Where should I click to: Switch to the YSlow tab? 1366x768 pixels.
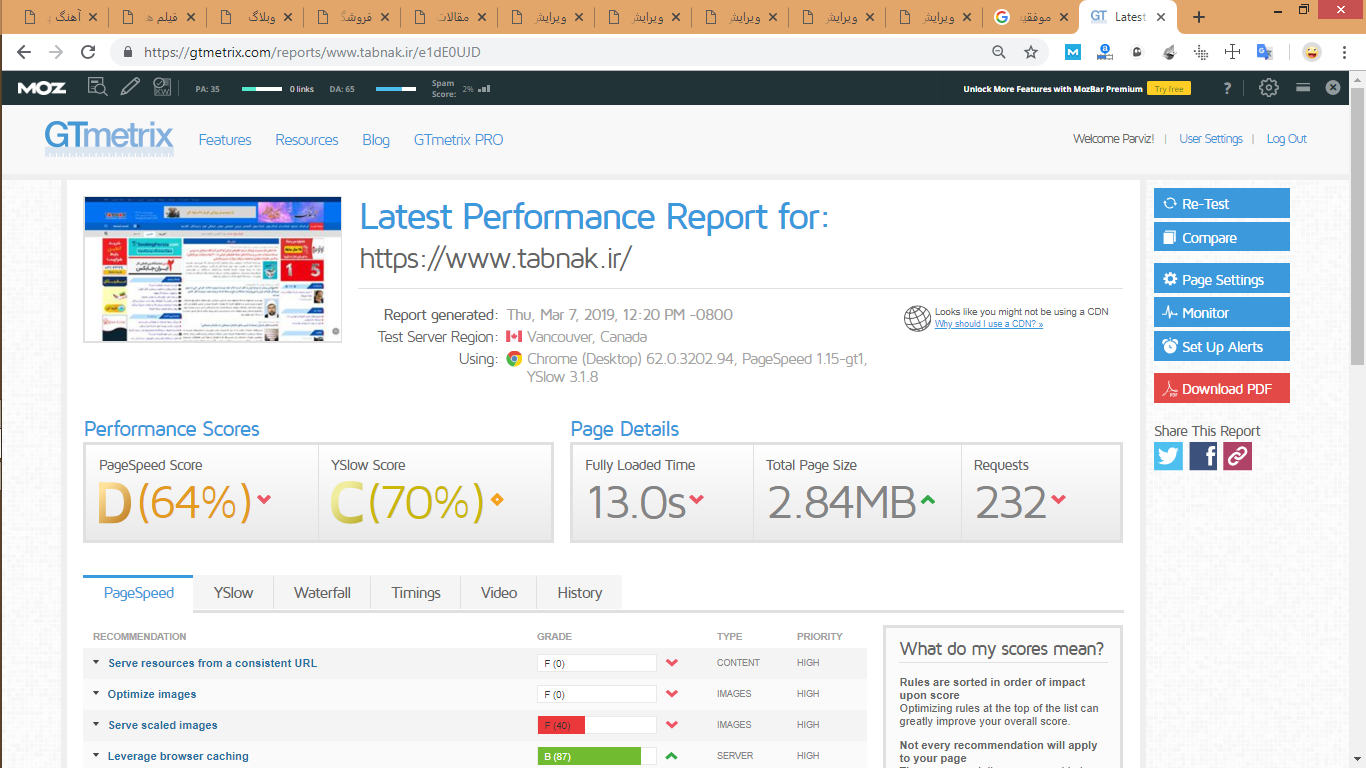point(233,592)
